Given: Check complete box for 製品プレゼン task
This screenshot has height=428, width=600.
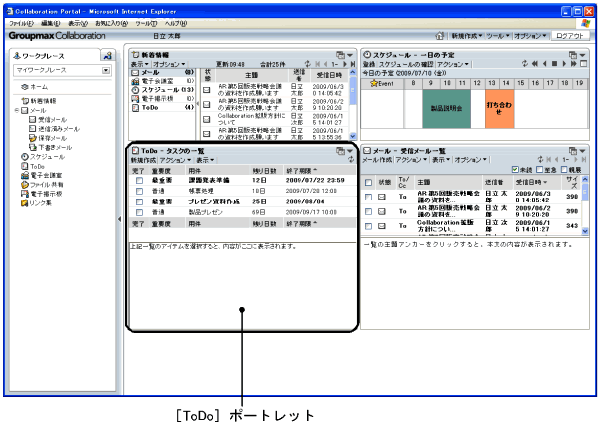Looking at the screenshot, I should coord(139,212).
